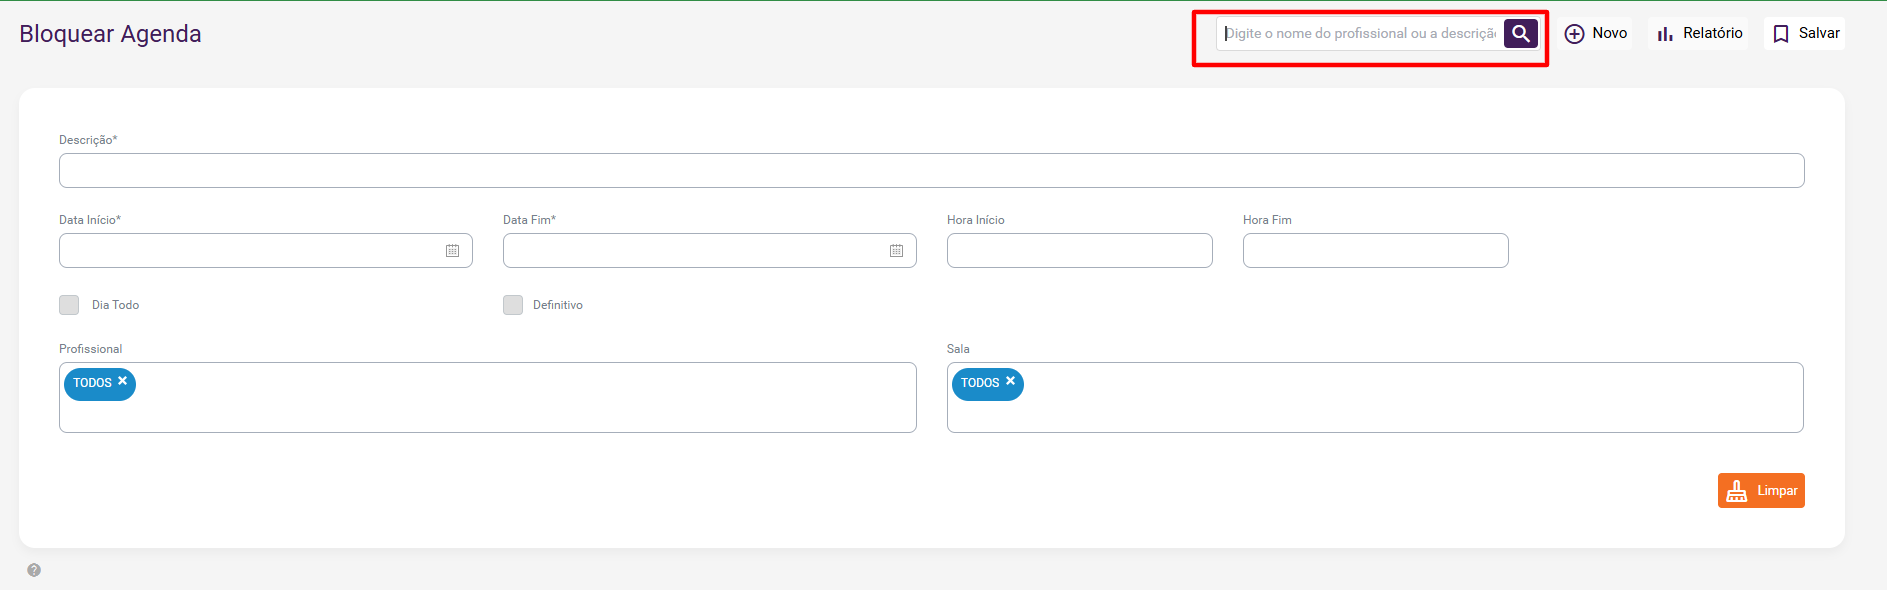Remove the TODOS tag from Sala
The width and height of the screenshot is (1887, 590).
pos(1011,381)
